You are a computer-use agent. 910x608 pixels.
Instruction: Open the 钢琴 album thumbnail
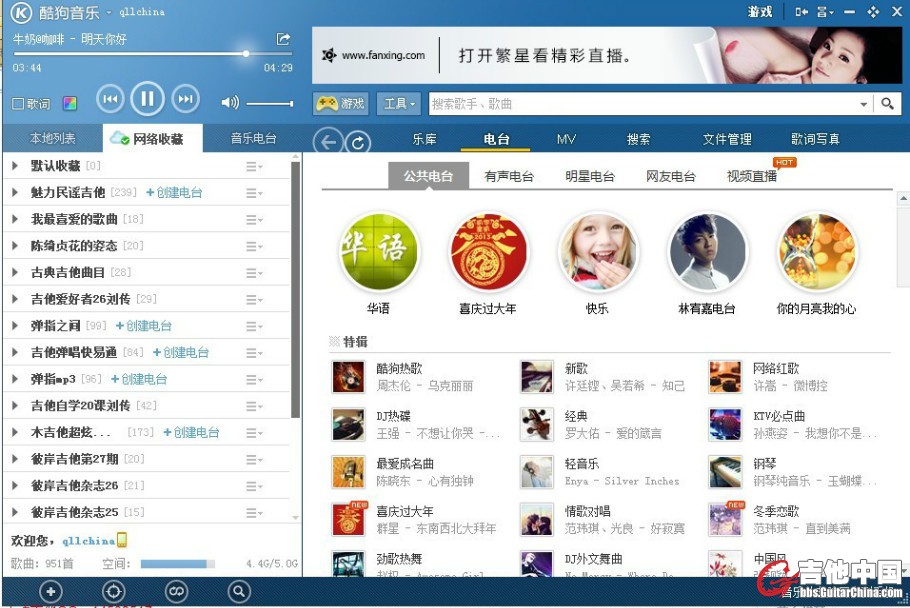pos(725,472)
